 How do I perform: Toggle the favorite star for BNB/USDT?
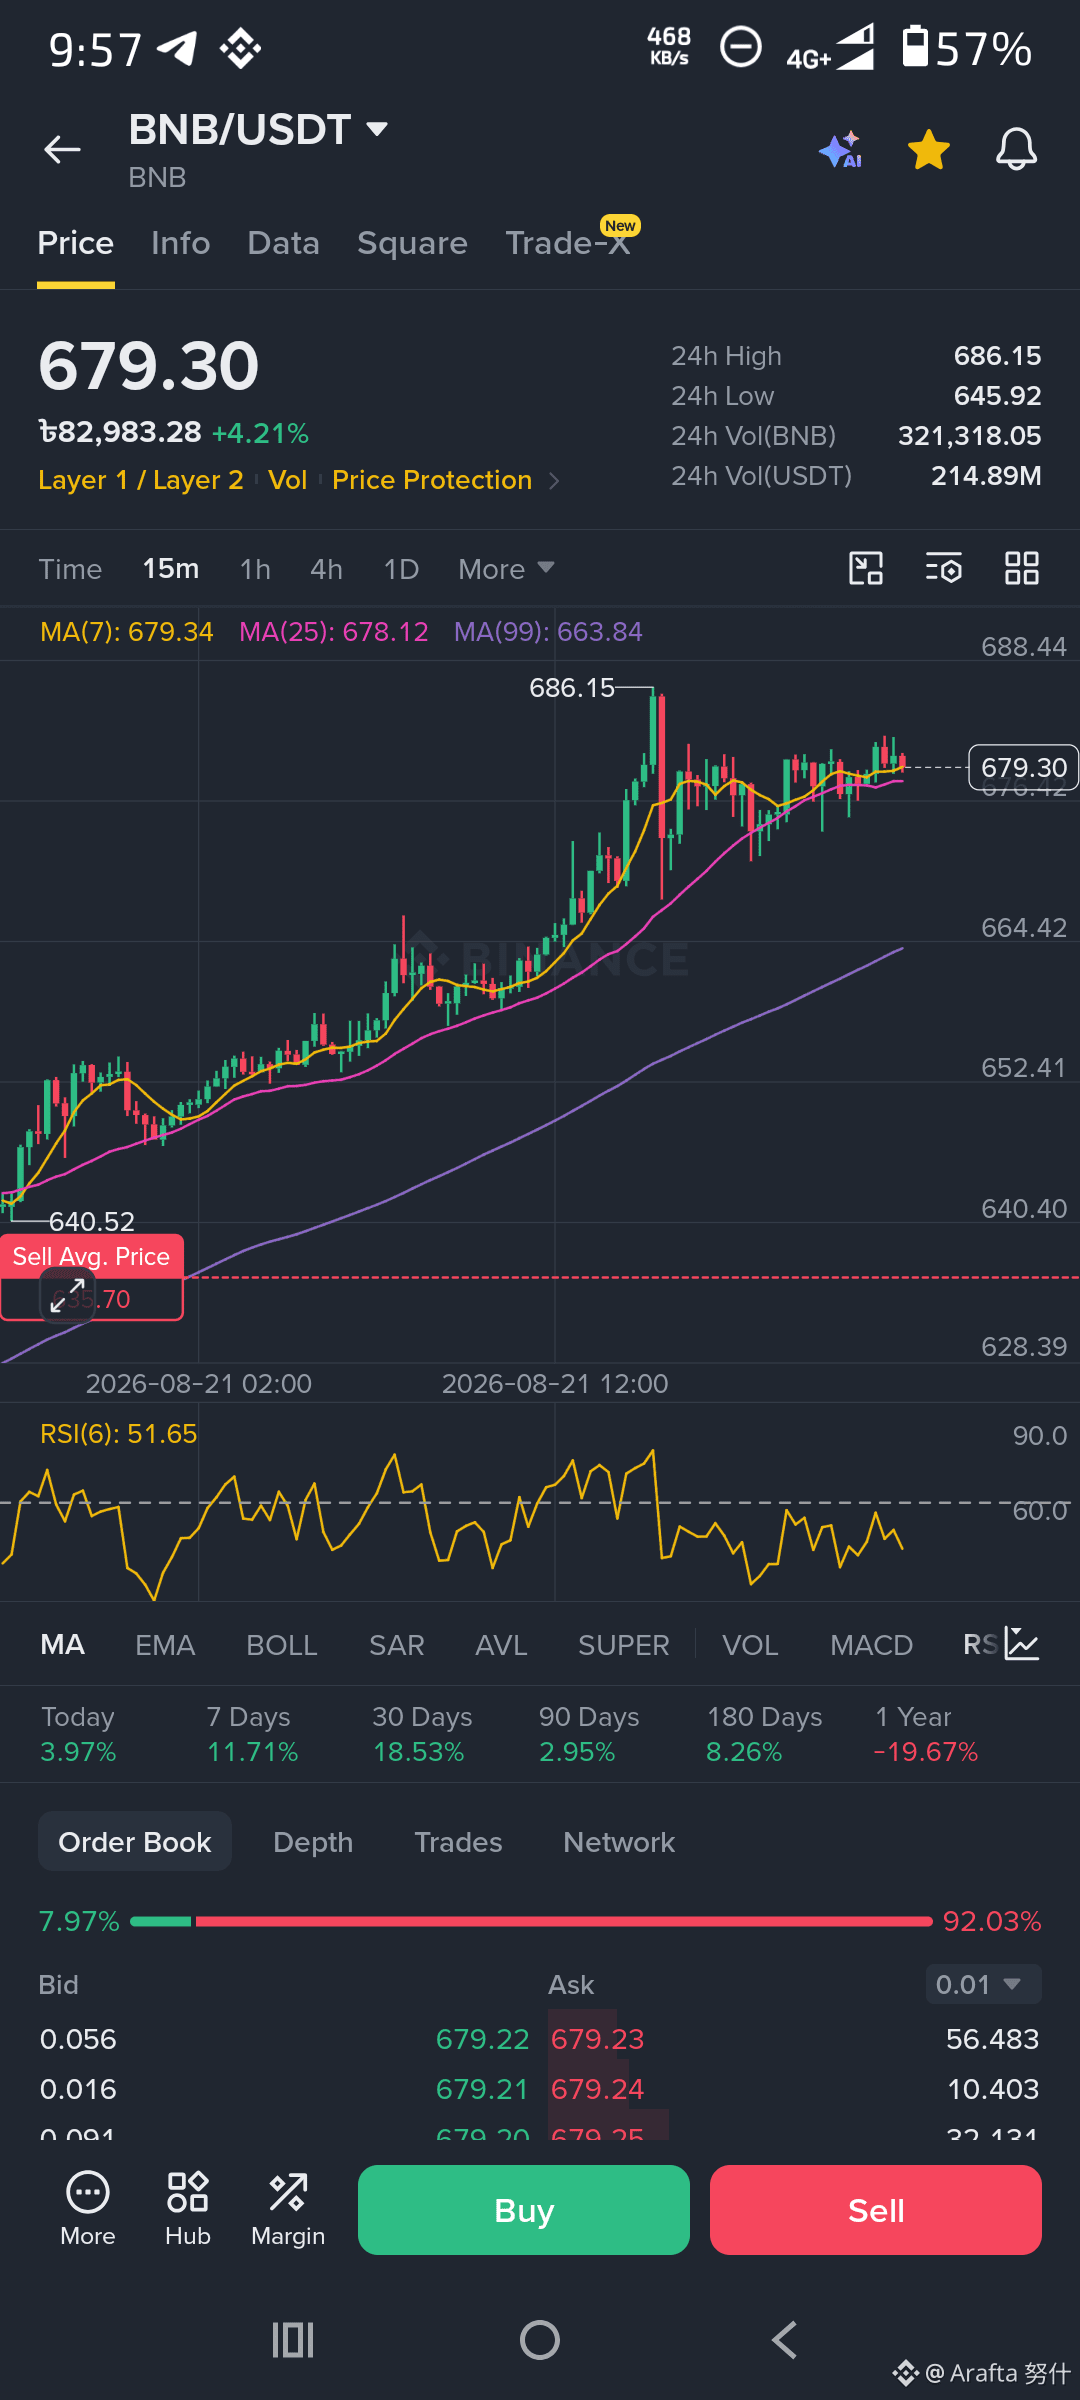point(929,150)
